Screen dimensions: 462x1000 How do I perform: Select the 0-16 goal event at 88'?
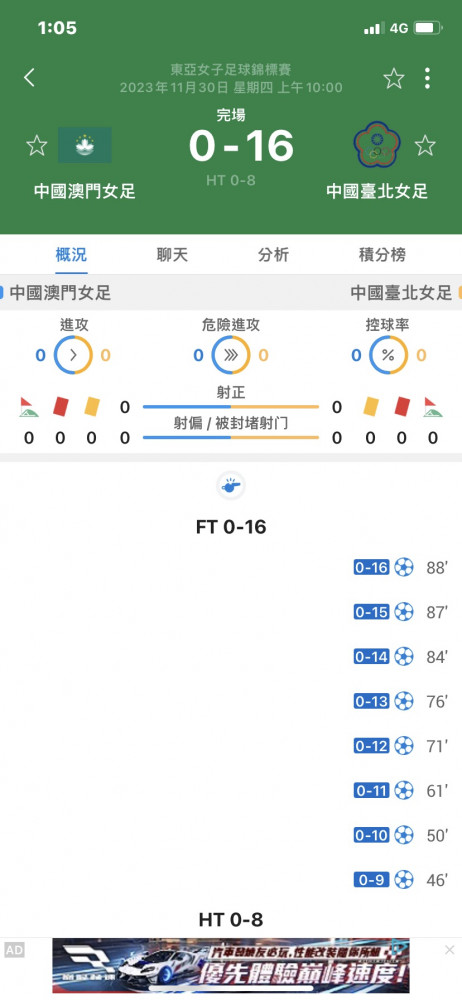(401, 567)
